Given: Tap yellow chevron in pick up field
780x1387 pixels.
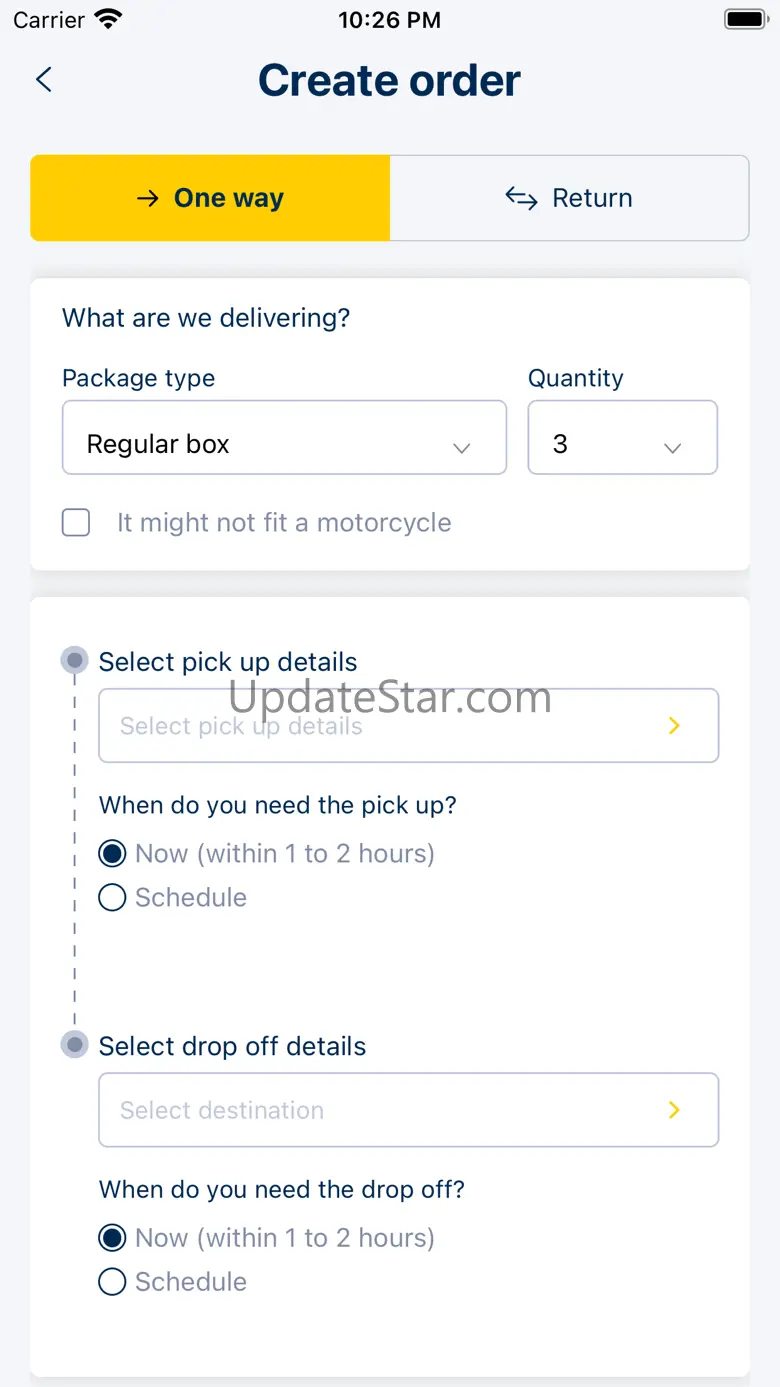Looking at the screenshot, I should [x=674, y=726].
